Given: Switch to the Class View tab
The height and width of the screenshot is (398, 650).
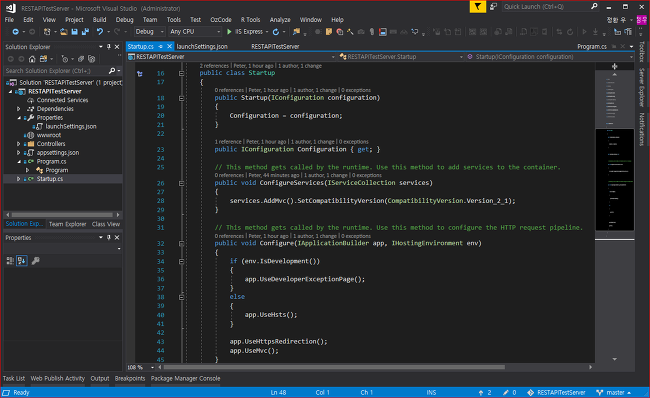Looking at the screenshot, I should click(106, 224).
